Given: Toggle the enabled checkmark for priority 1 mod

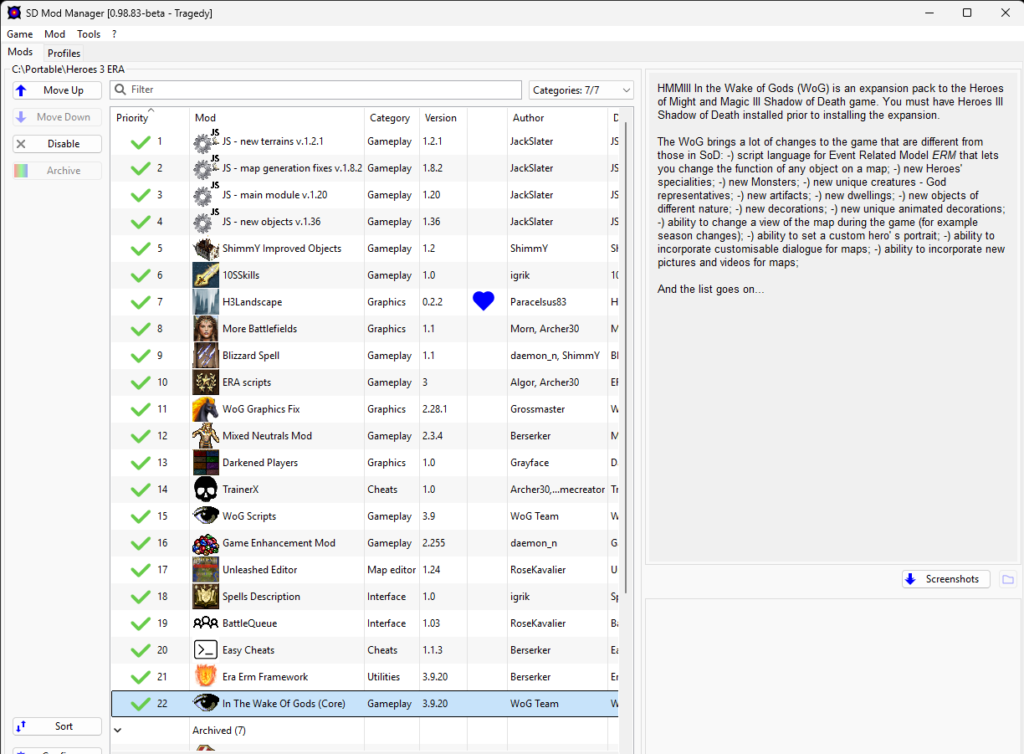Looking at the screenshot, I should click(x=140, y=142).
